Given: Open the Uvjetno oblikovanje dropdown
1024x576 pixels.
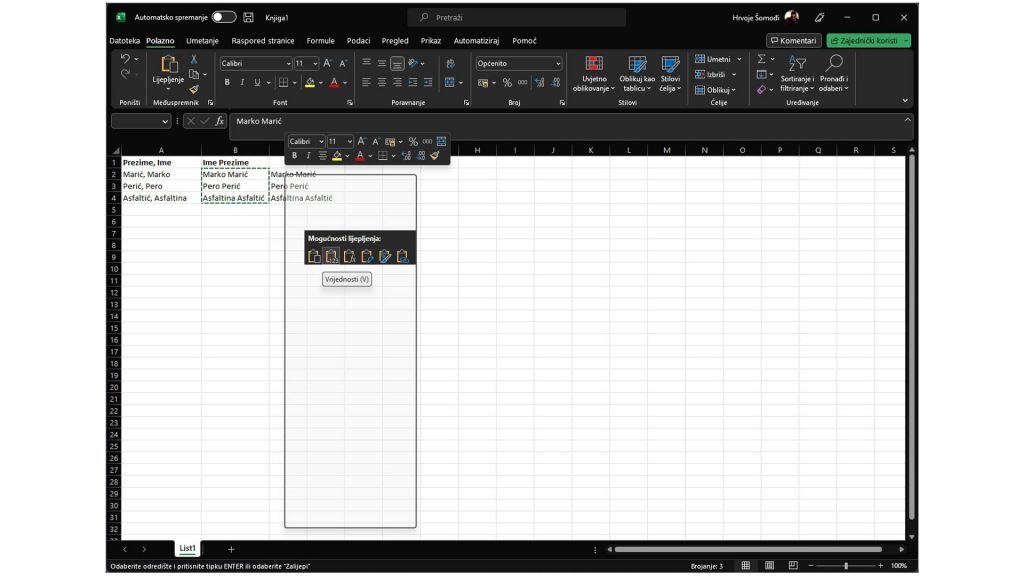Looking at the screenshot, I should tap(594, 74).
